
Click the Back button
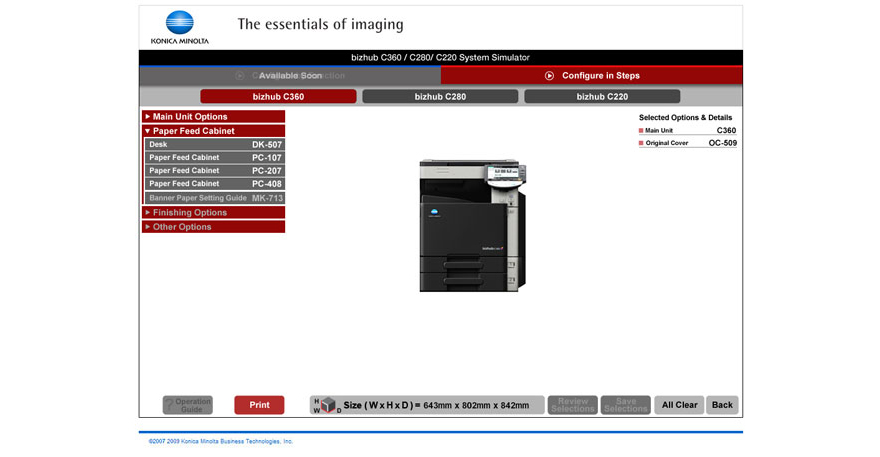(722, 405)
